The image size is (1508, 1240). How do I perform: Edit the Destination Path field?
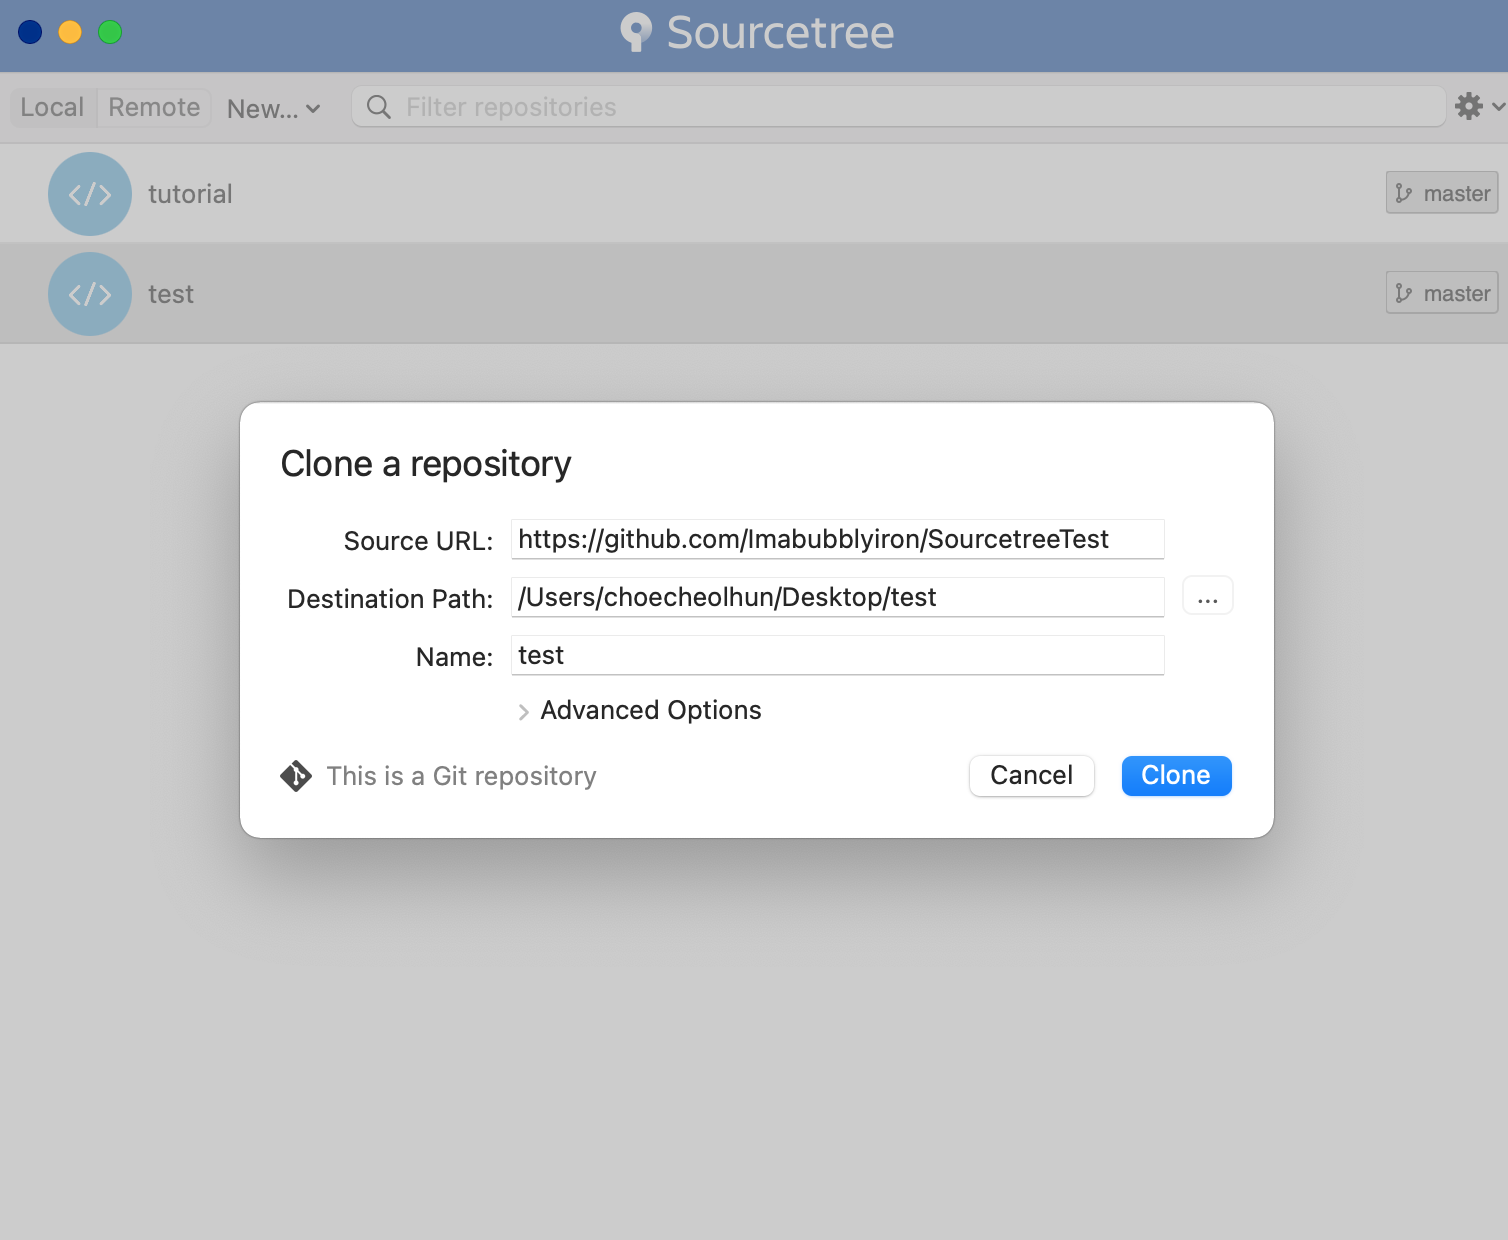coord(838,597)
